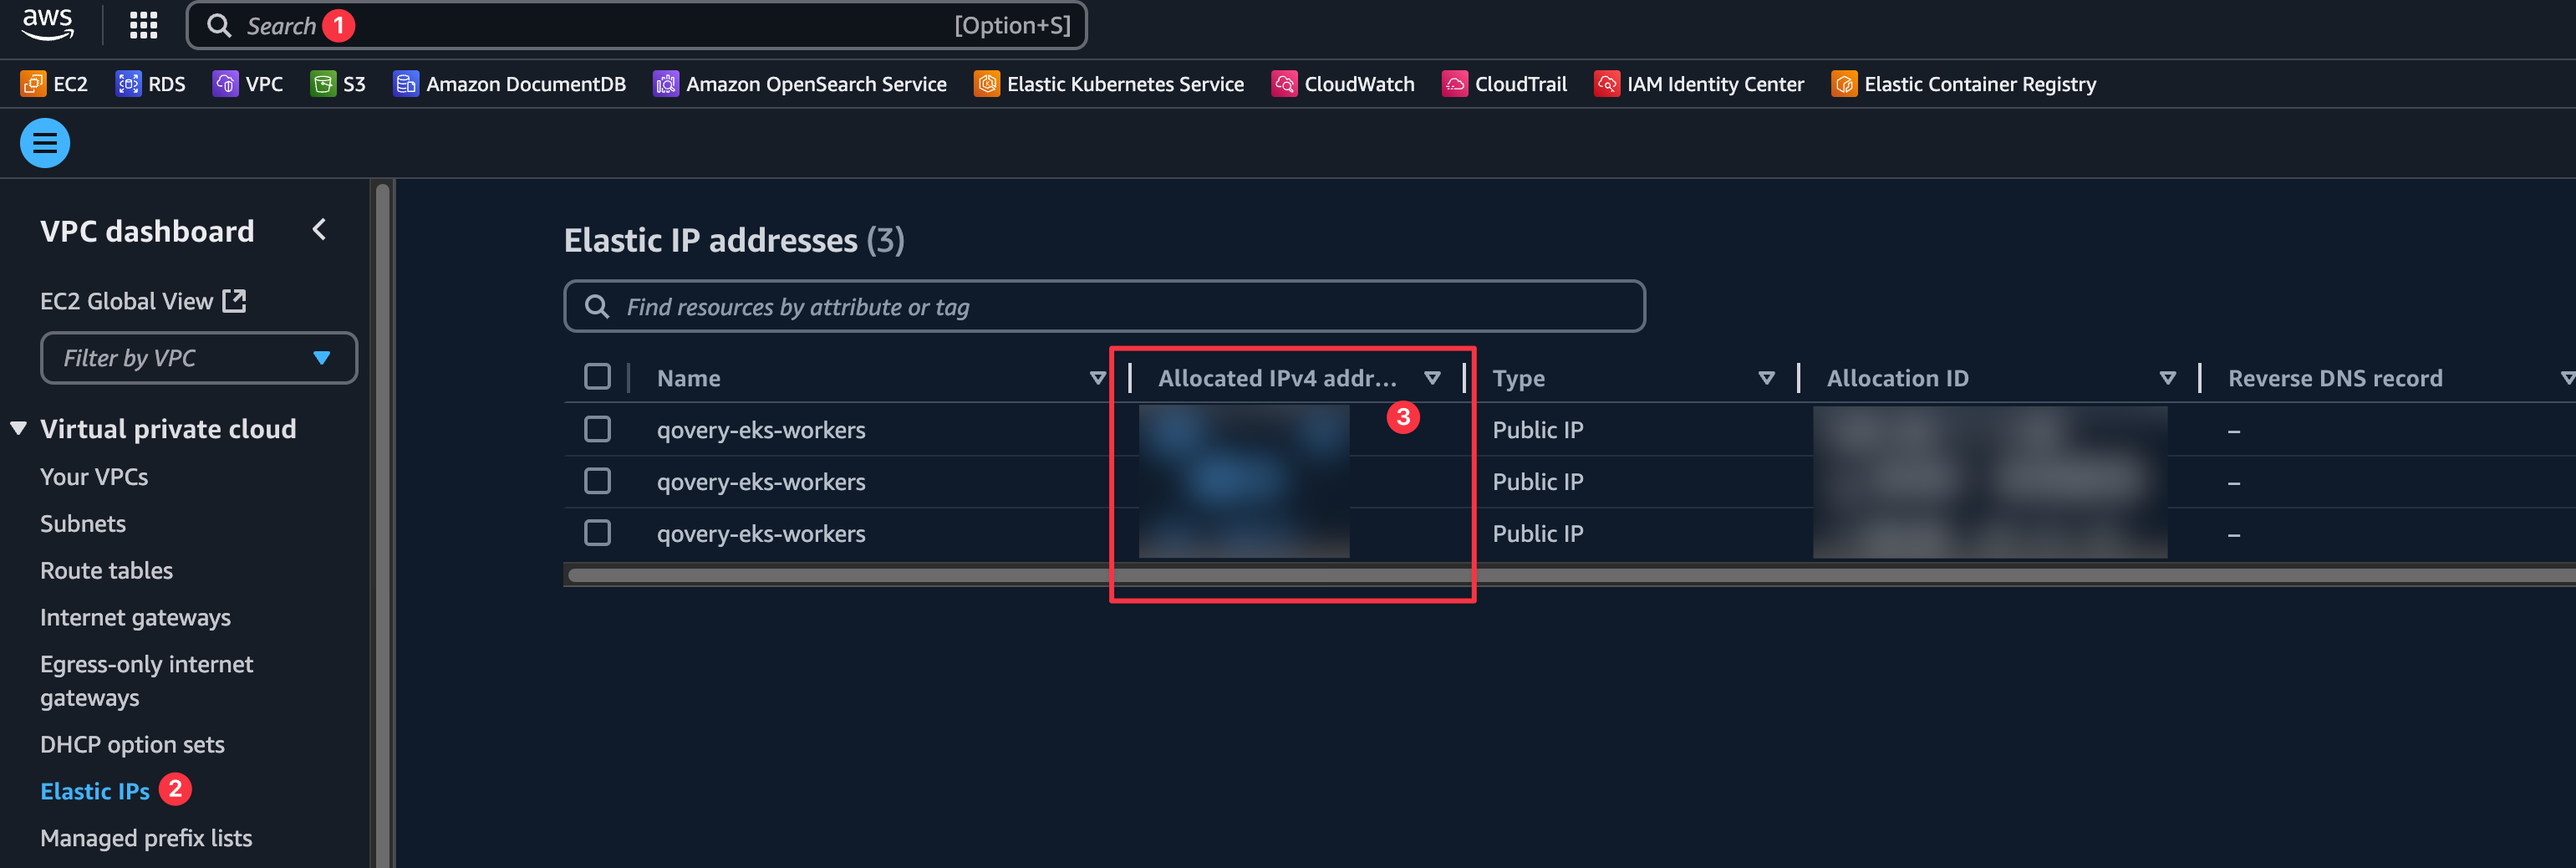
Task: Collapse the Virtual private cloud section
Action: pyautogui.click(x=18, y=428)
